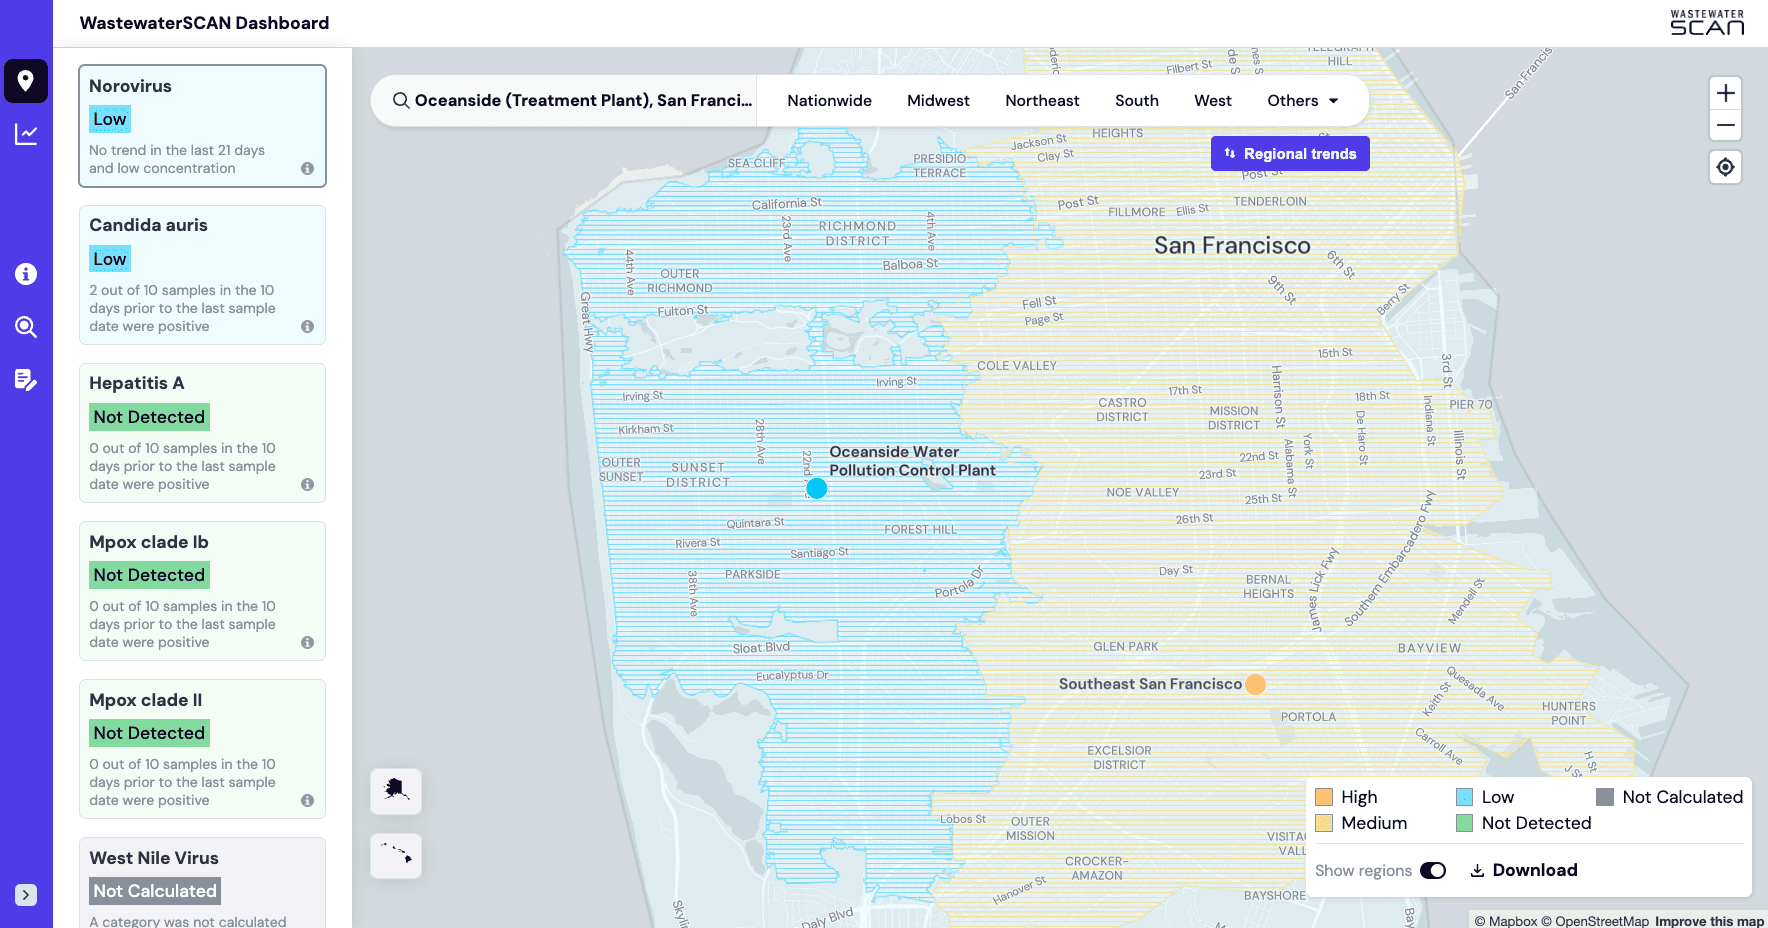The width and height of the screenshot is (1768, 928).
Task: Open the document edit sidebar icon
Action: coord(26,380)
